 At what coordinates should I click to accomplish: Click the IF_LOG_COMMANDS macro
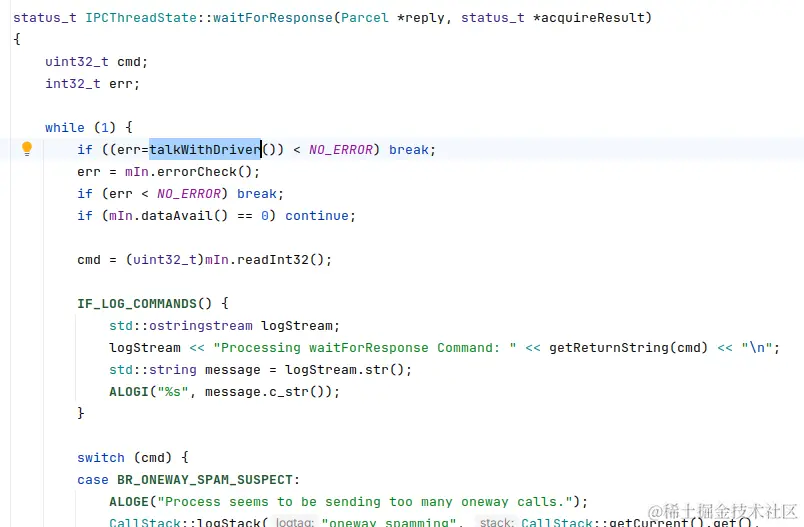pos(137,303)
